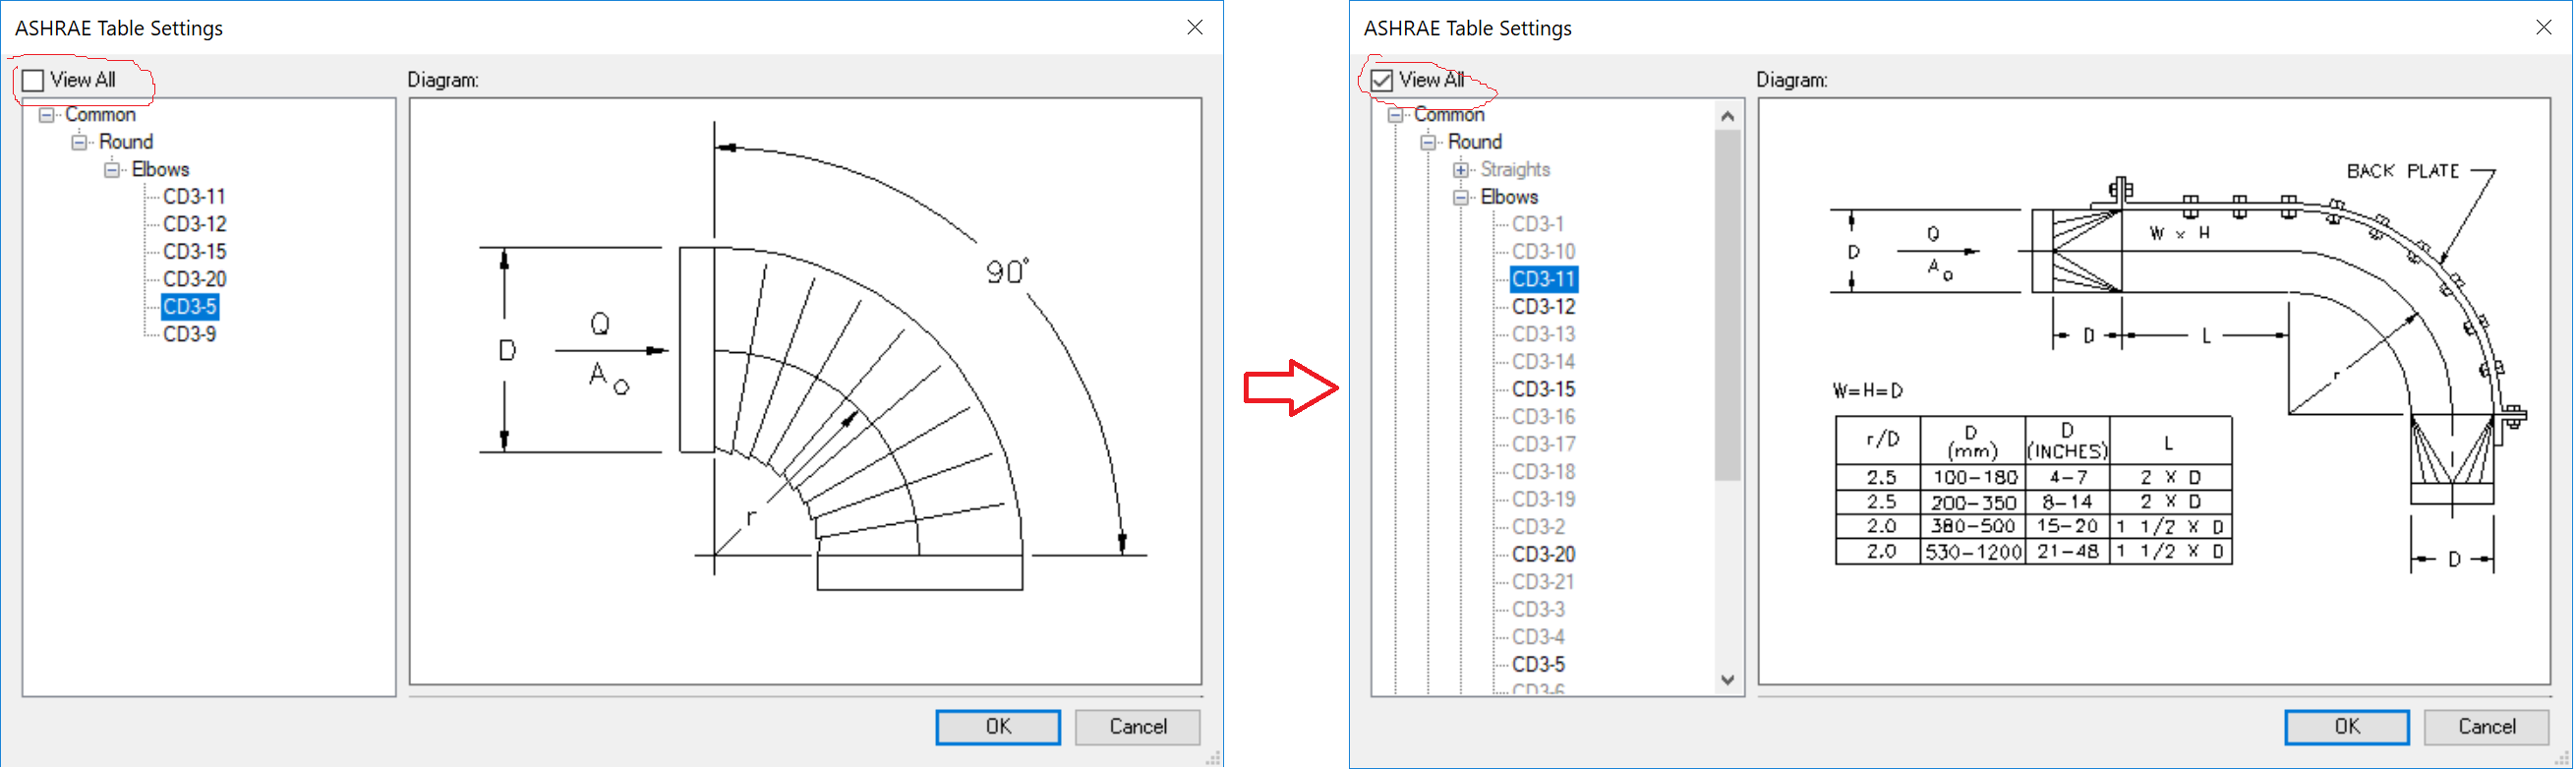Select CD3-1 in the right dialog tree
Viewport: 2576px width, 769px height.
1537,224
